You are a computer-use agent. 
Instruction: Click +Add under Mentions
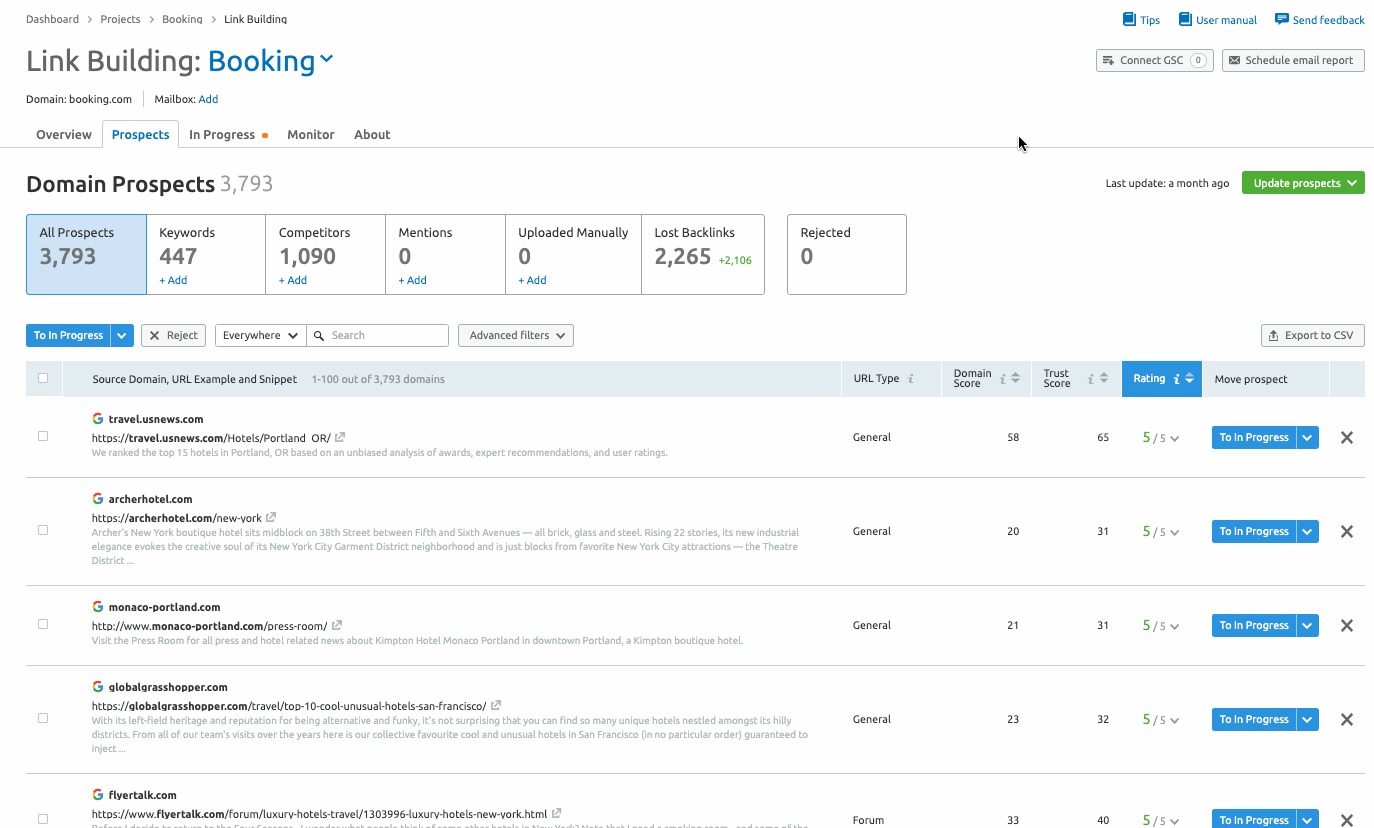412,280
